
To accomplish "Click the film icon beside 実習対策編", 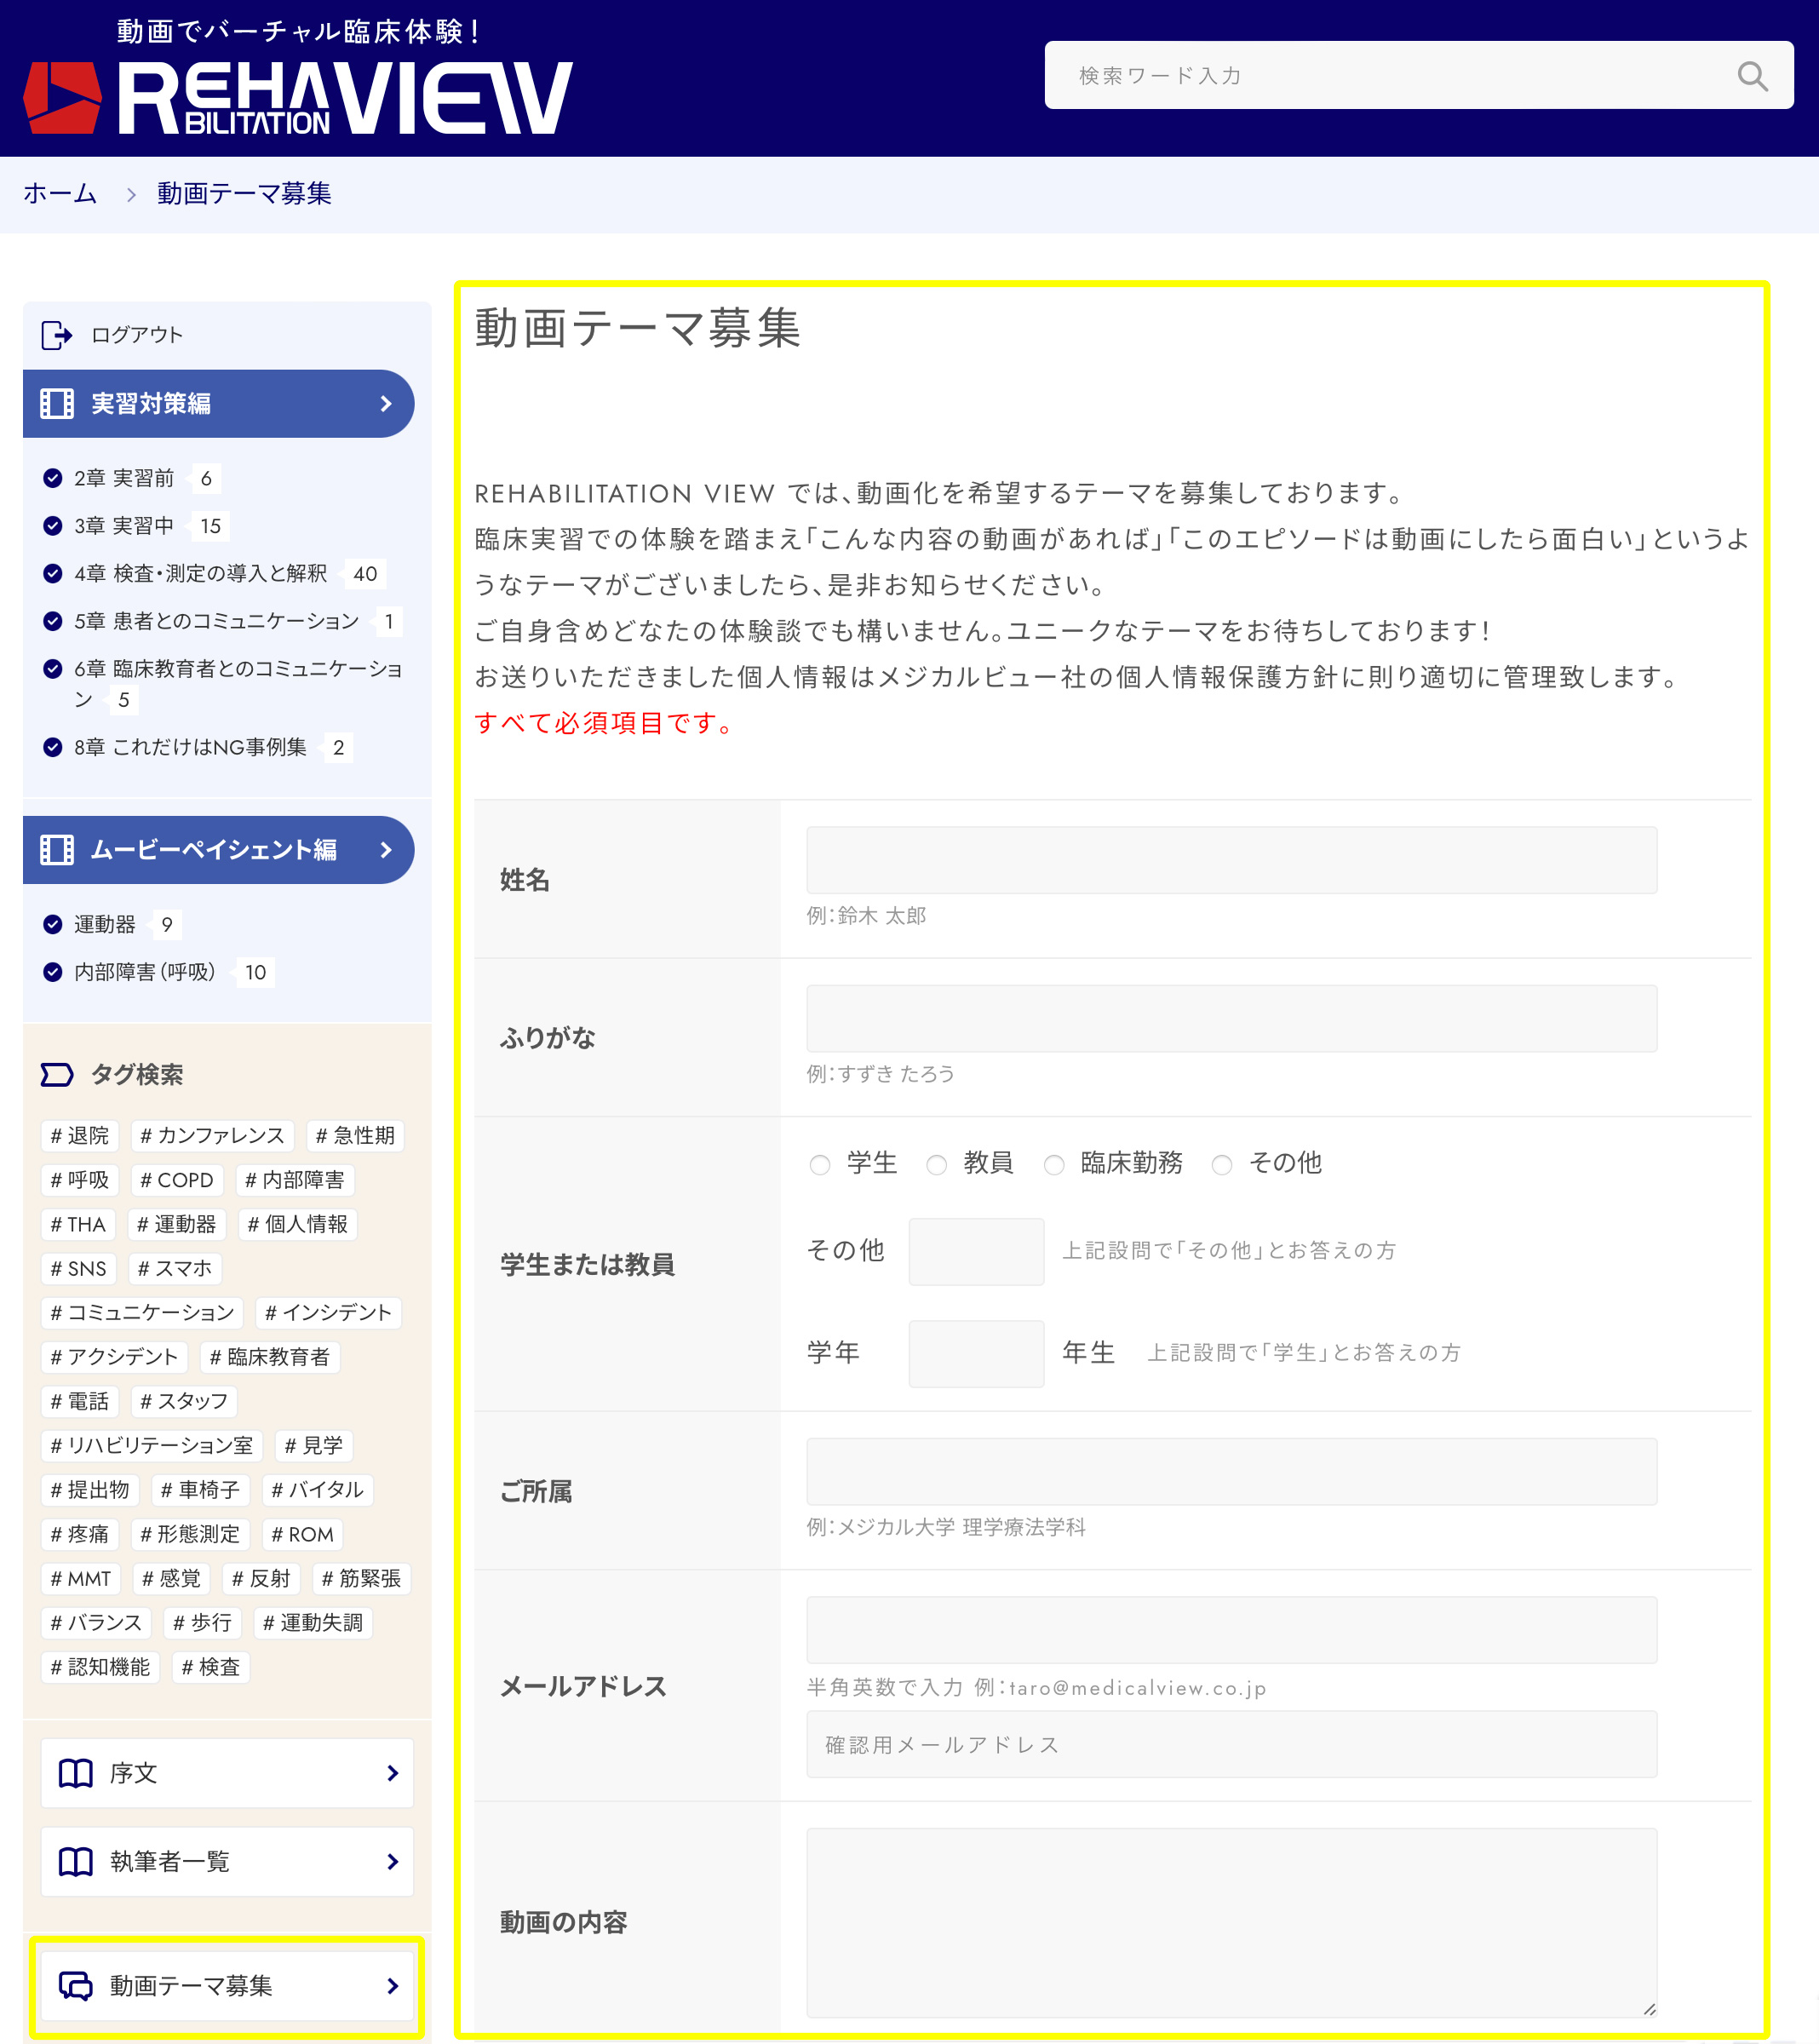I will pos(57,404).
